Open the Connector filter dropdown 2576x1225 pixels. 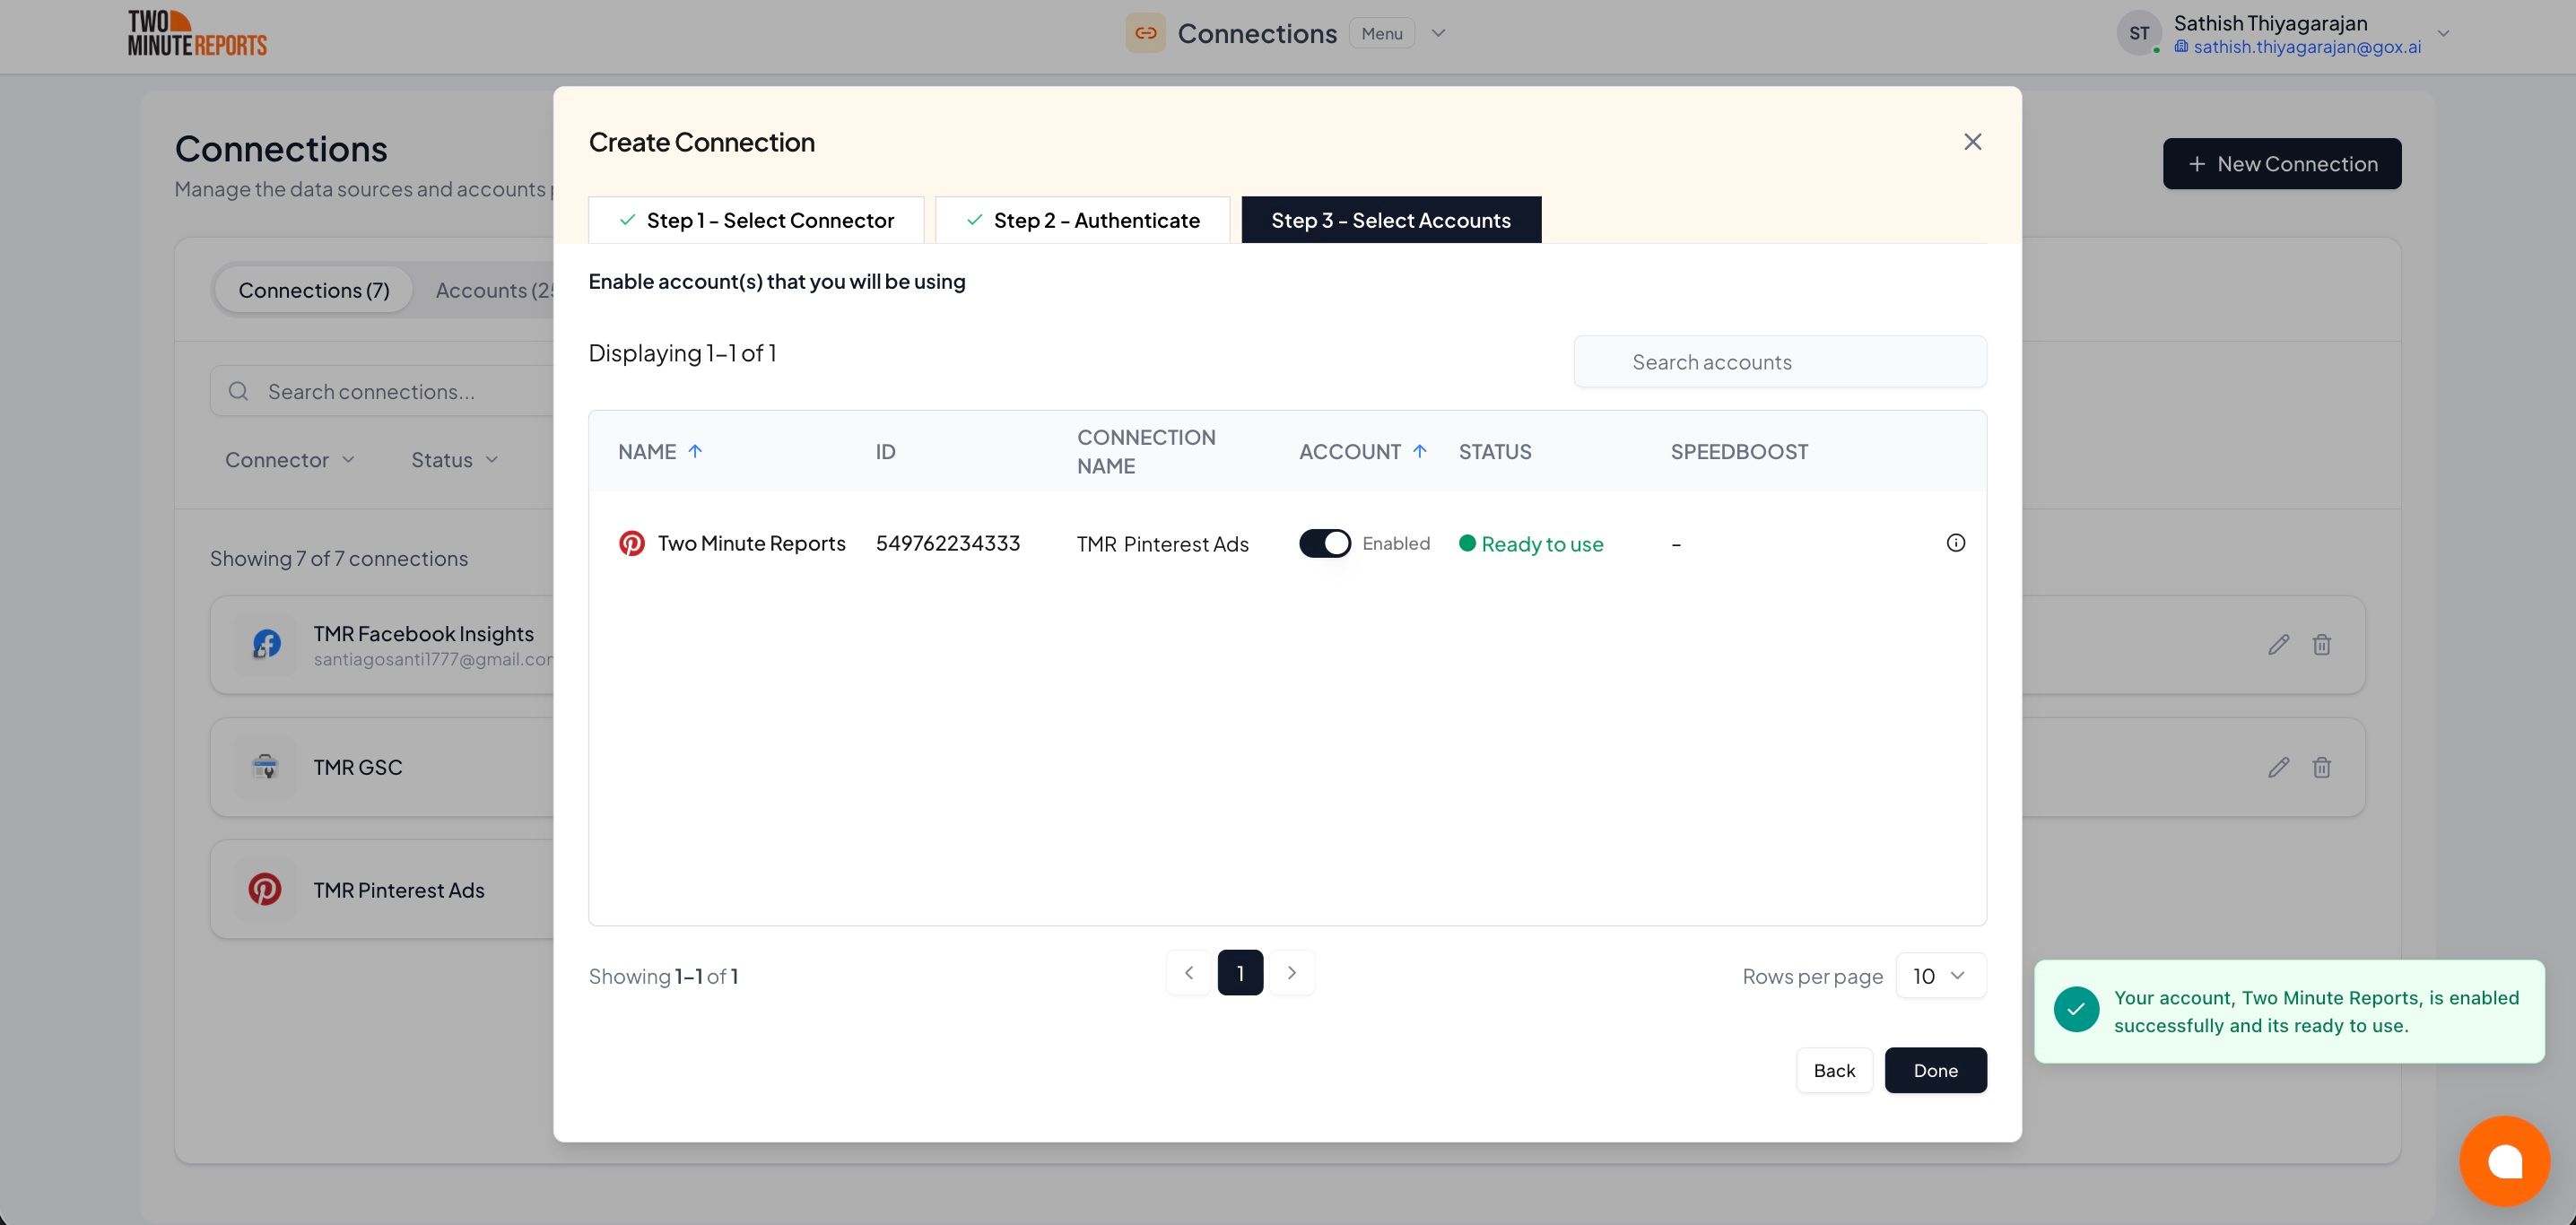coord(289,460)
